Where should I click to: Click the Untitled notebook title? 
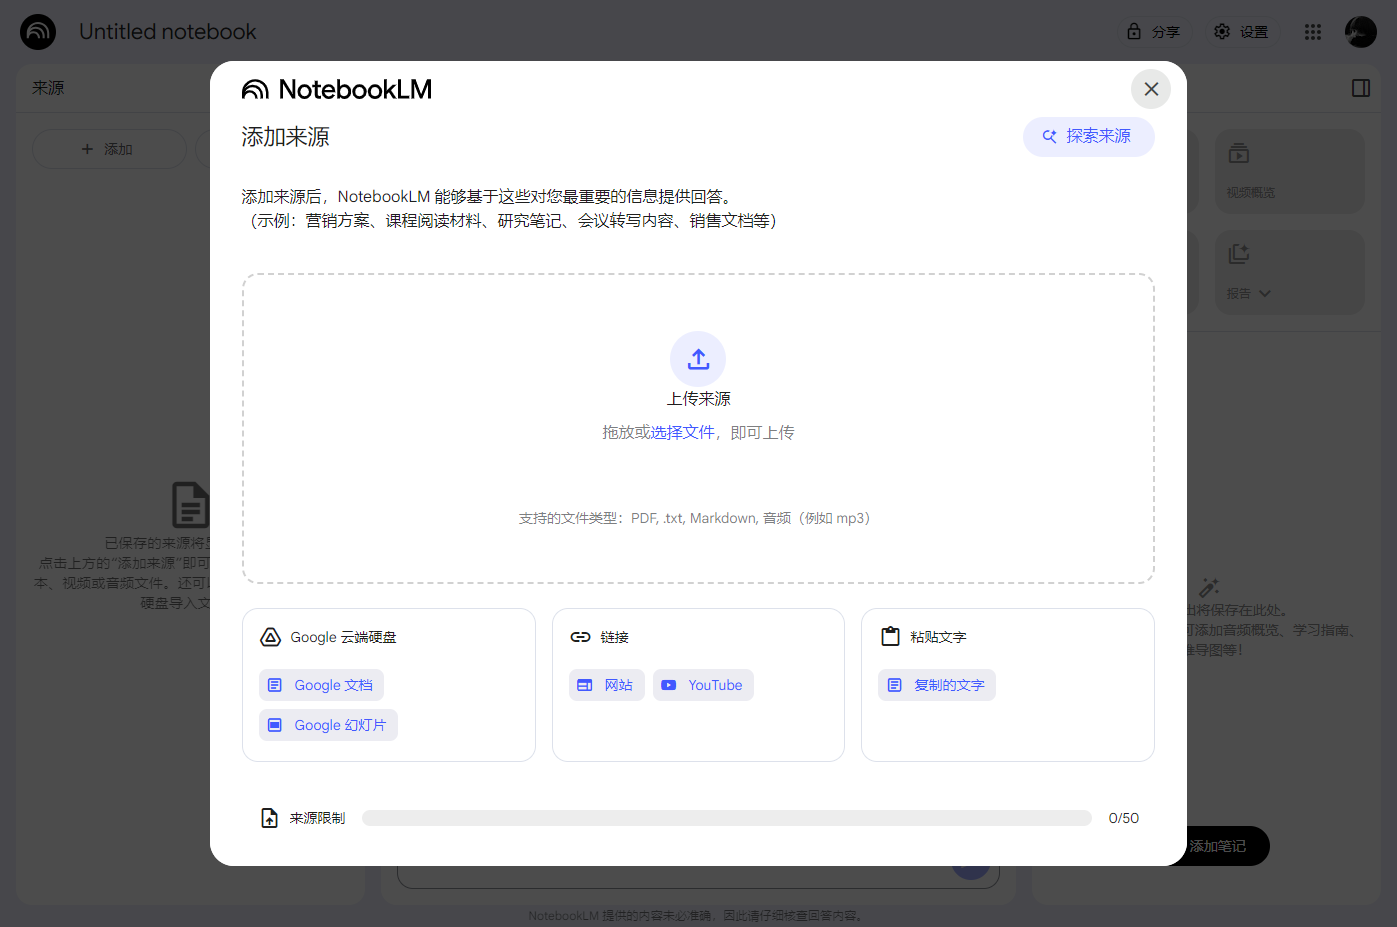168,32
